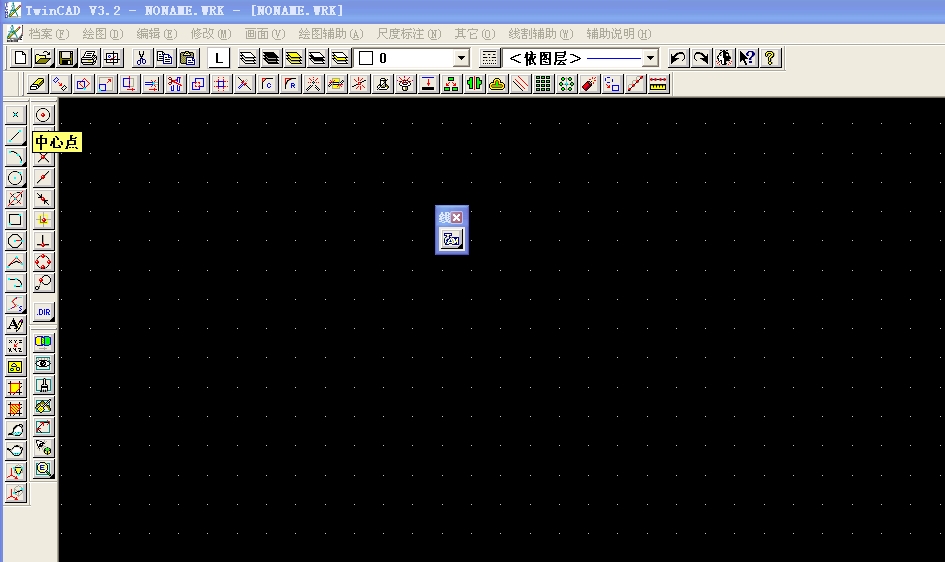The height and width of the screenshot is (562, 945).
Task: Open the layer number dropdown showing 0
Action: 461,58
